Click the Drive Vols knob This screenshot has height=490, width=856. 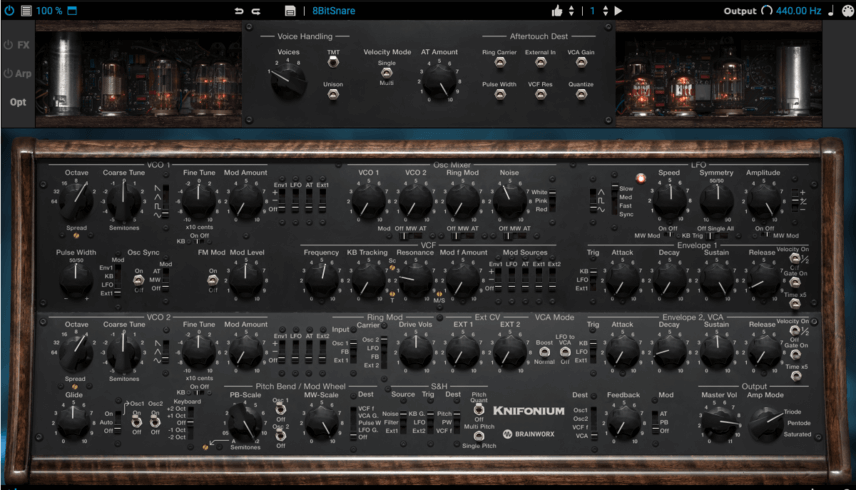point(415,352)
